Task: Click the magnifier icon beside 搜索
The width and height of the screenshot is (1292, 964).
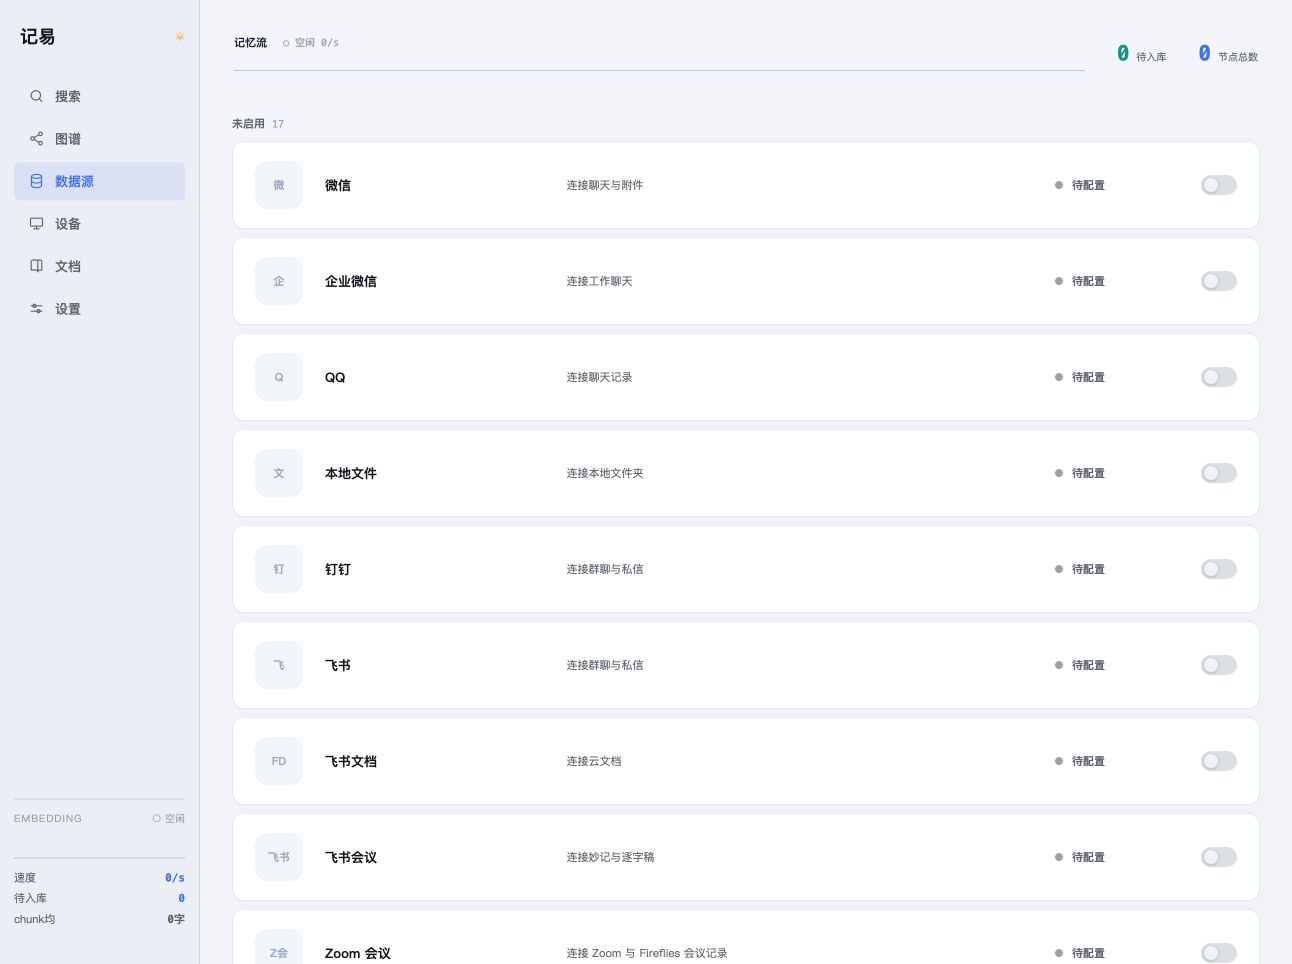Action: tap(36, 96)
